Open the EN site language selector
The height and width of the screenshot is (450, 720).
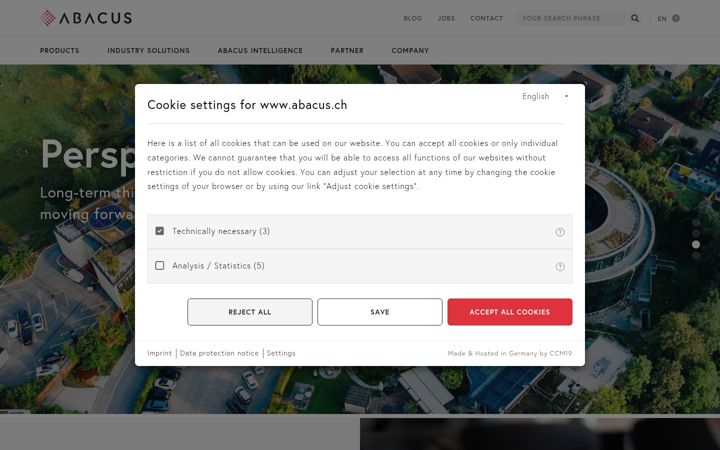tap(662, 18)
